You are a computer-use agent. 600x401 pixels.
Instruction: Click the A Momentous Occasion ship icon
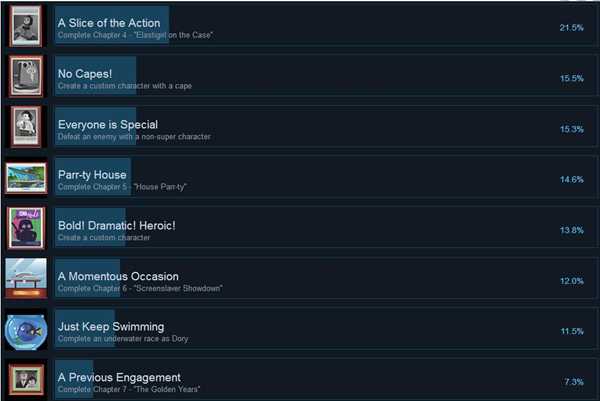tap(26, 278)
